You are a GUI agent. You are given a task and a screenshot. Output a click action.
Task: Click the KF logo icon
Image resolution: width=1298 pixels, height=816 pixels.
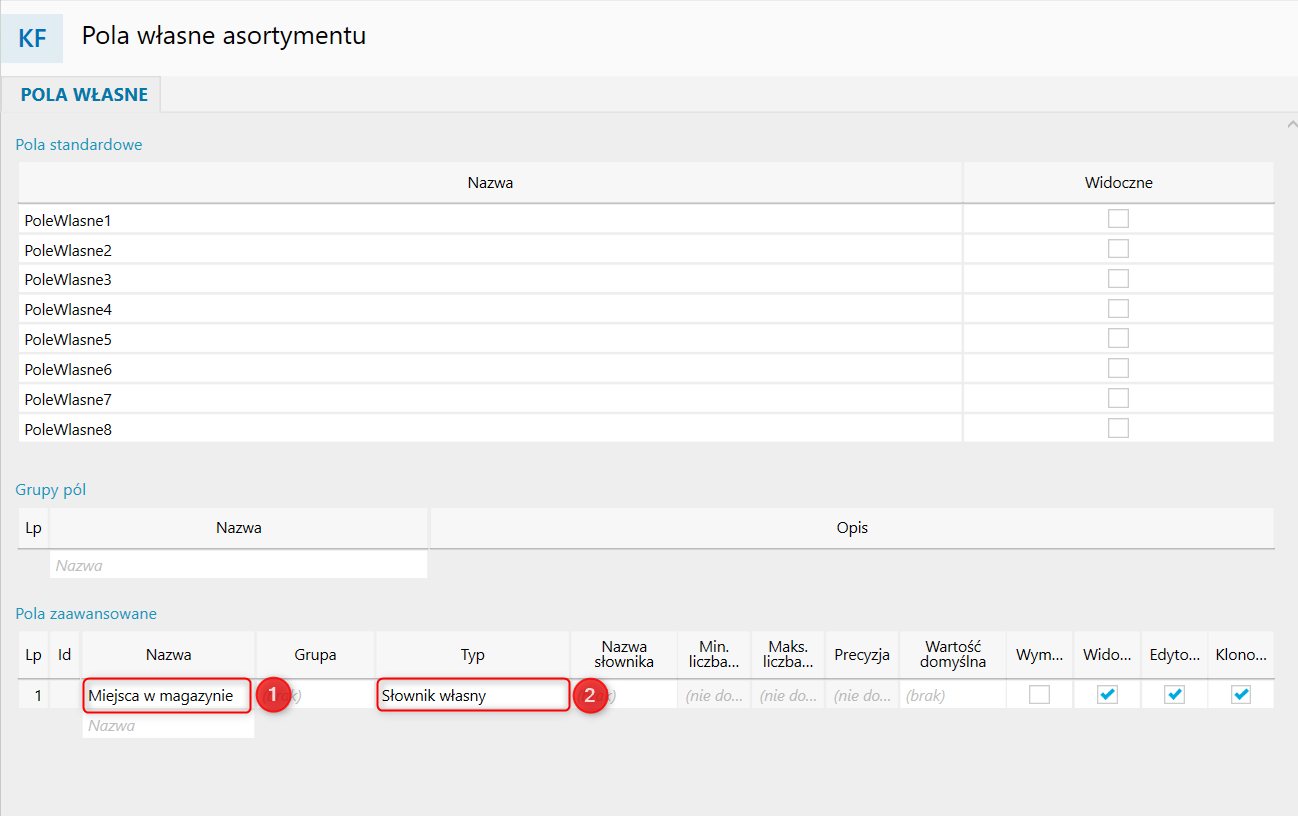pyautogui.click(x=32, y=39)
